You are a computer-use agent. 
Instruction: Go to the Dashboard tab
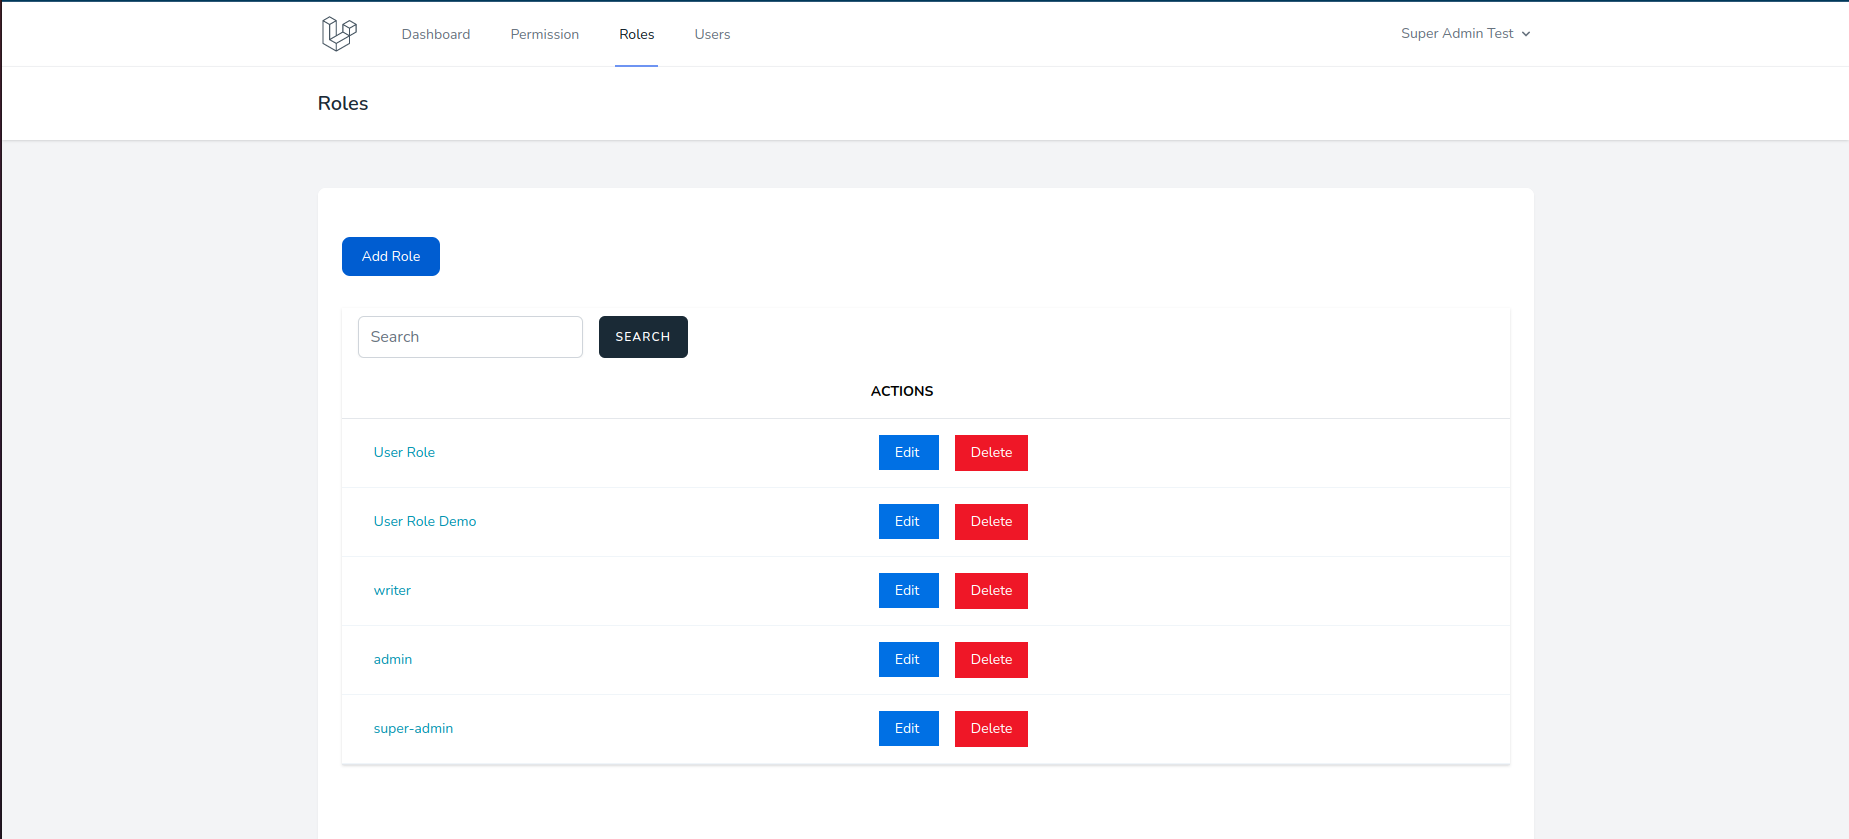tap(436, 35)
